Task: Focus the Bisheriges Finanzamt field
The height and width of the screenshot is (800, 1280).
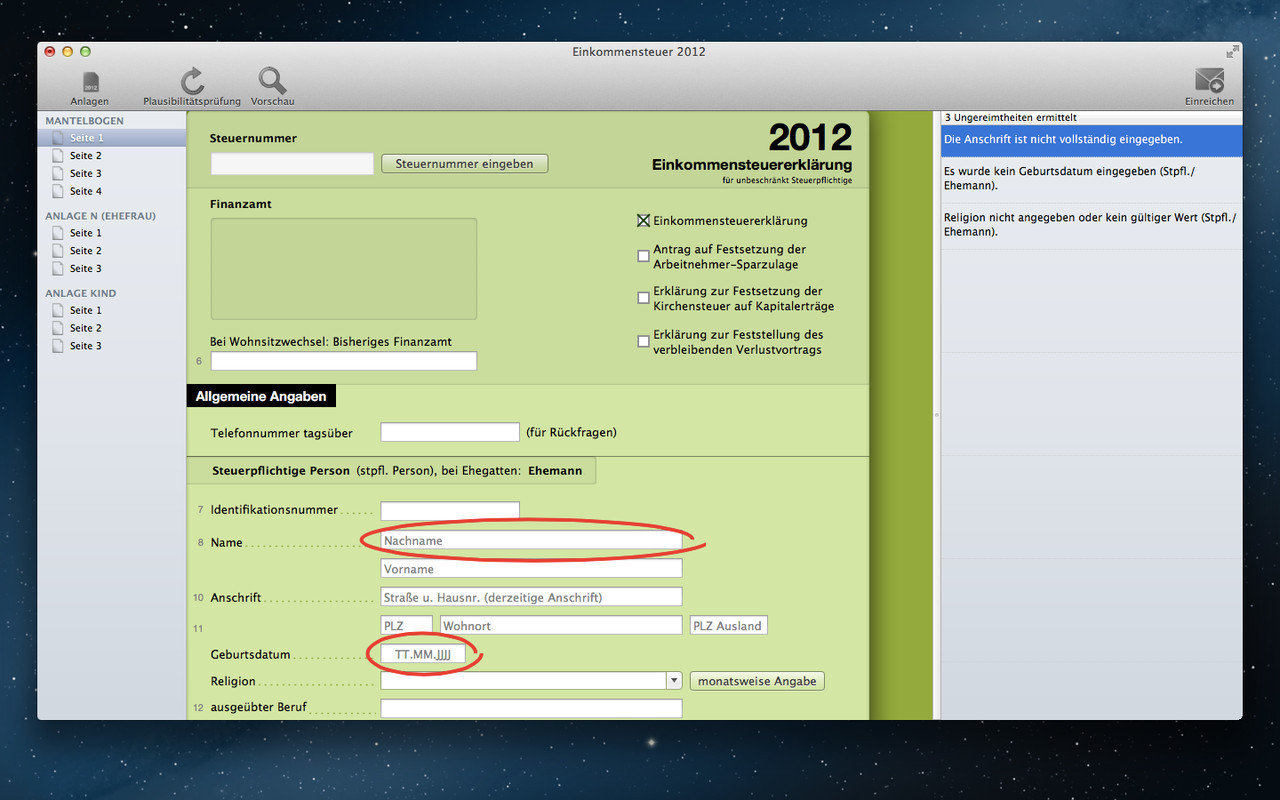Action: point(343,361)
